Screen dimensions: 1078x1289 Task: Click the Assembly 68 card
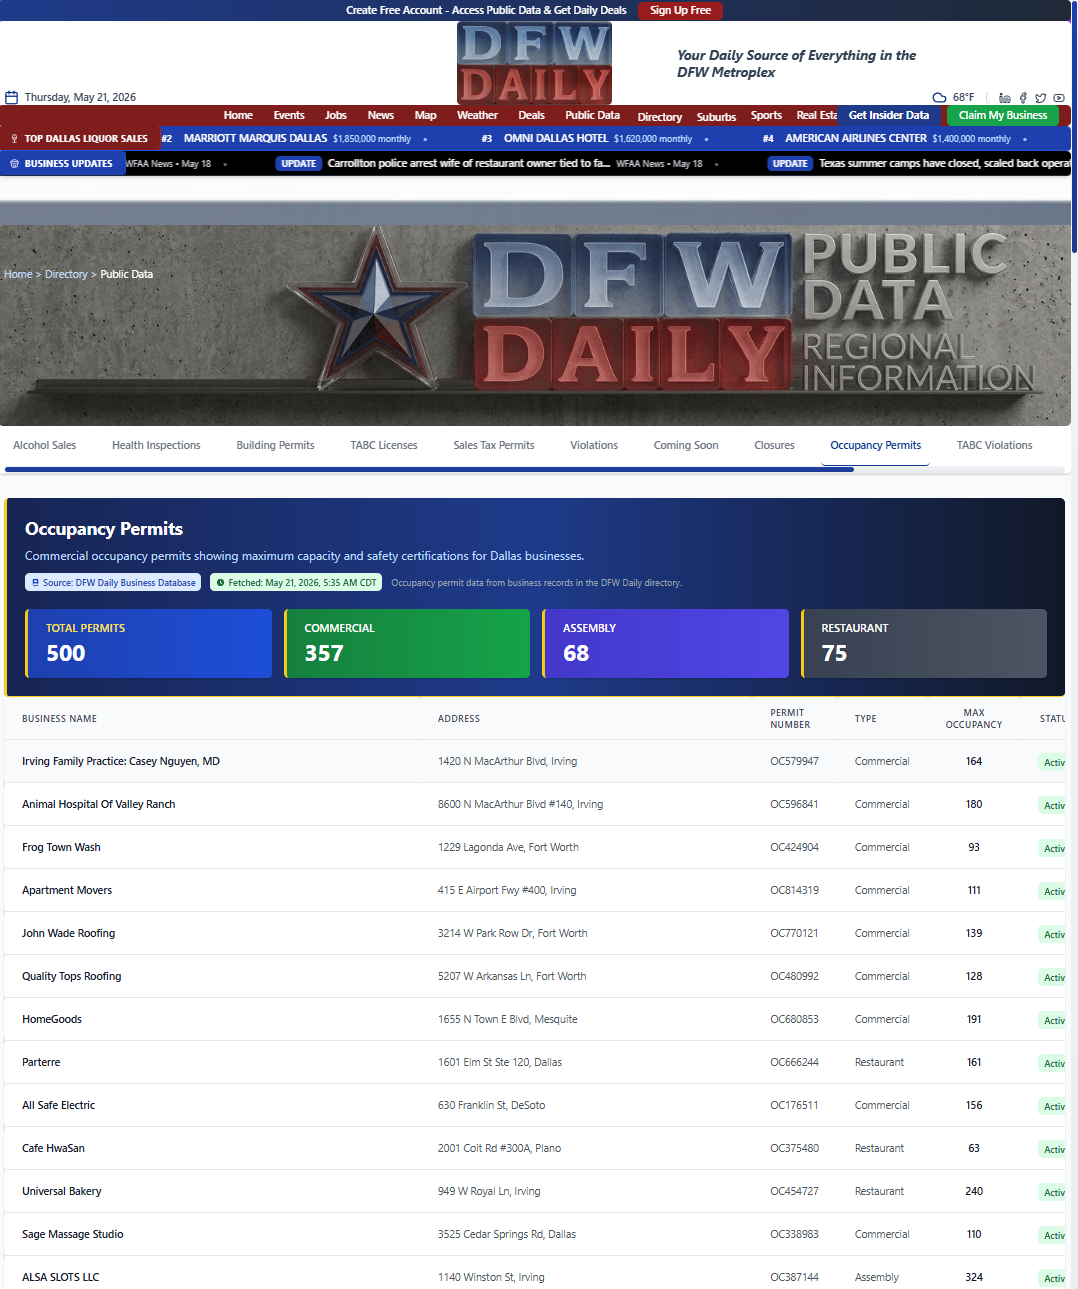pos(665,643)
